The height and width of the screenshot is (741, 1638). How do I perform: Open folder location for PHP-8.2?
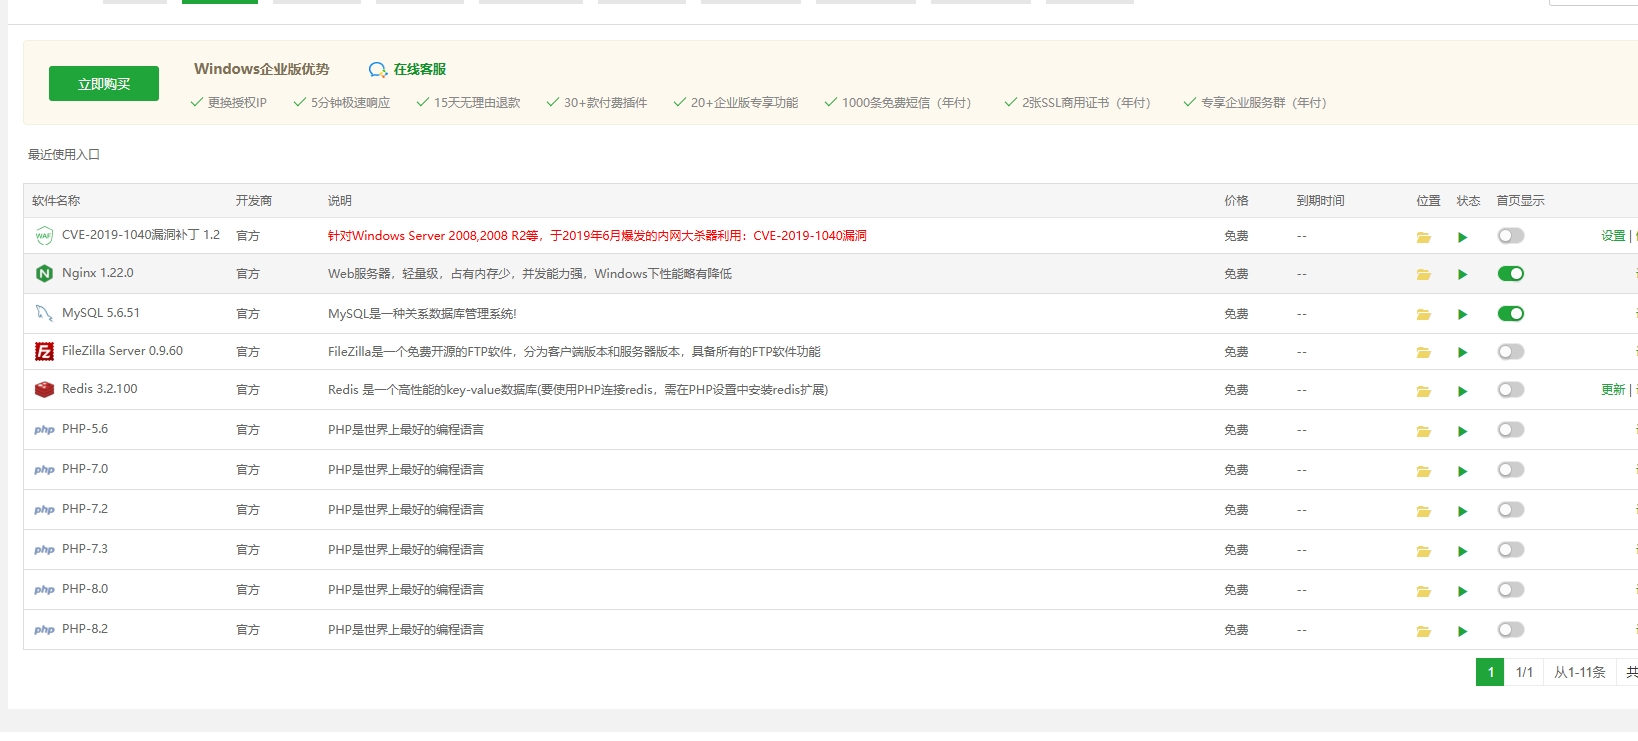[x=1423, y=631]
